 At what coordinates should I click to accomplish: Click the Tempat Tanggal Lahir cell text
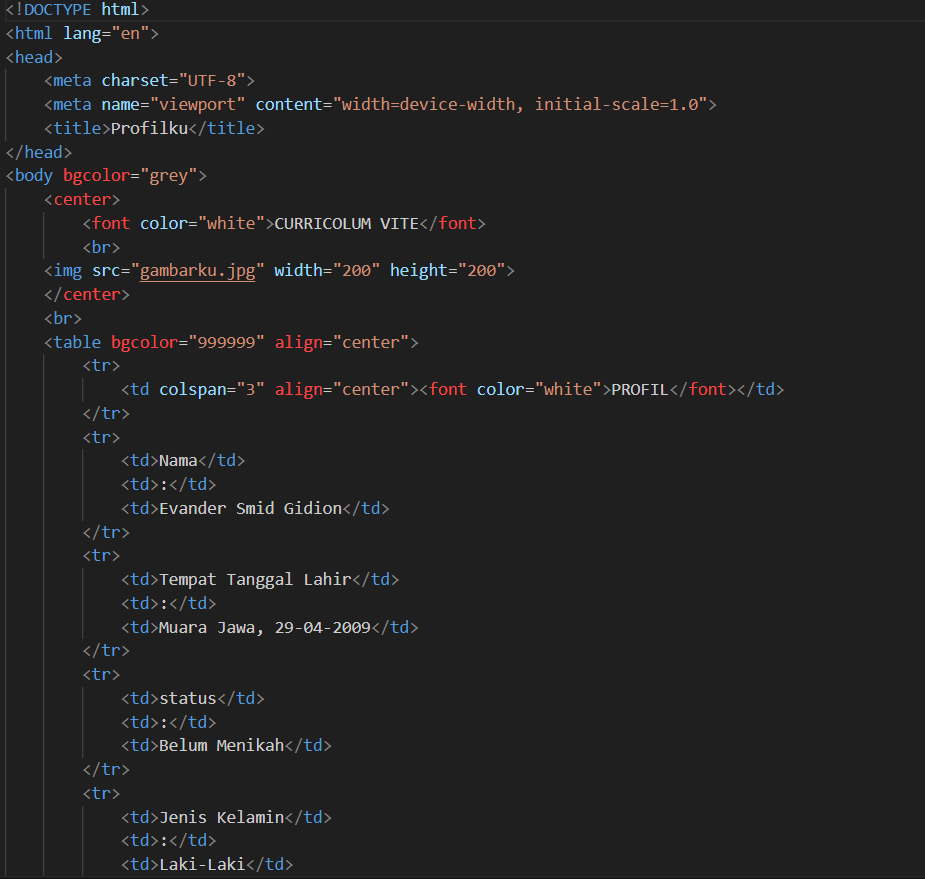click(255, 580)
